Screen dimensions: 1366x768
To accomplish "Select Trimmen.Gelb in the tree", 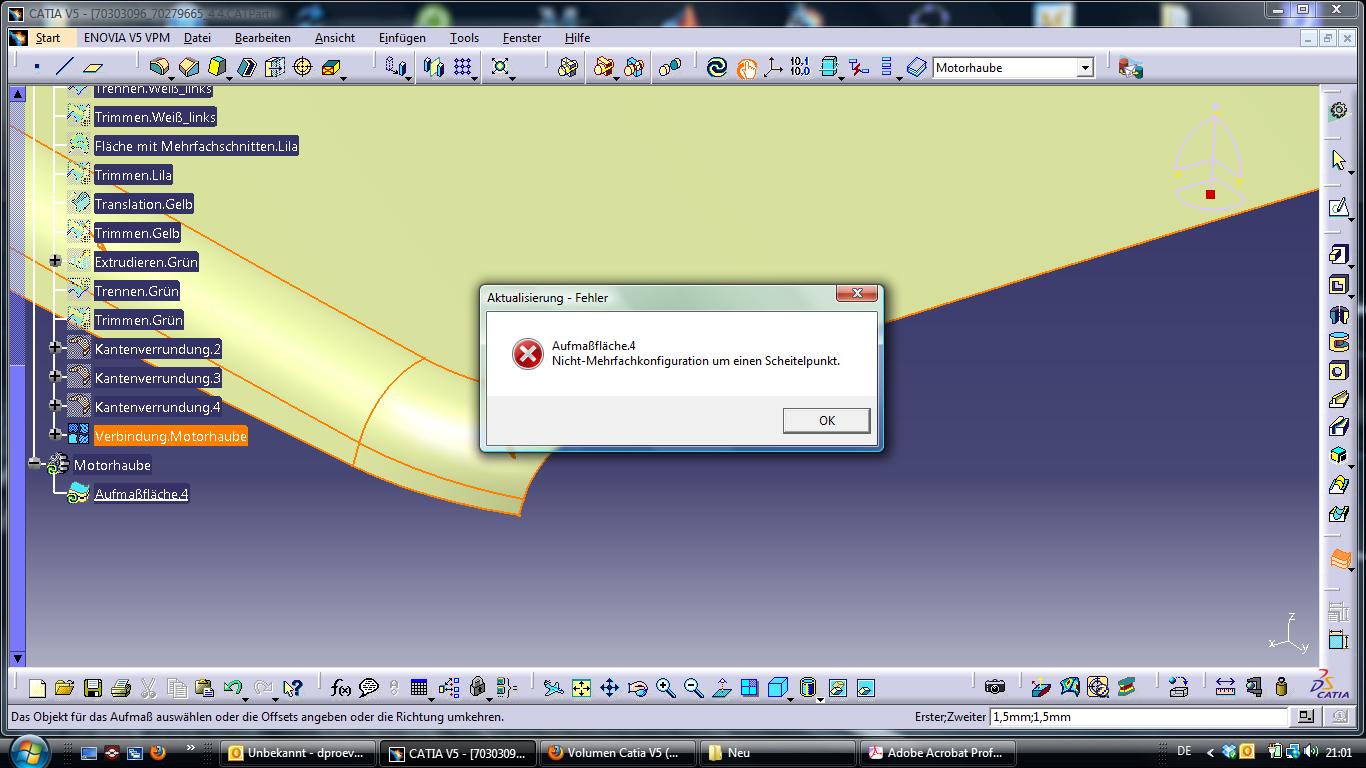I will pos(137,233).
